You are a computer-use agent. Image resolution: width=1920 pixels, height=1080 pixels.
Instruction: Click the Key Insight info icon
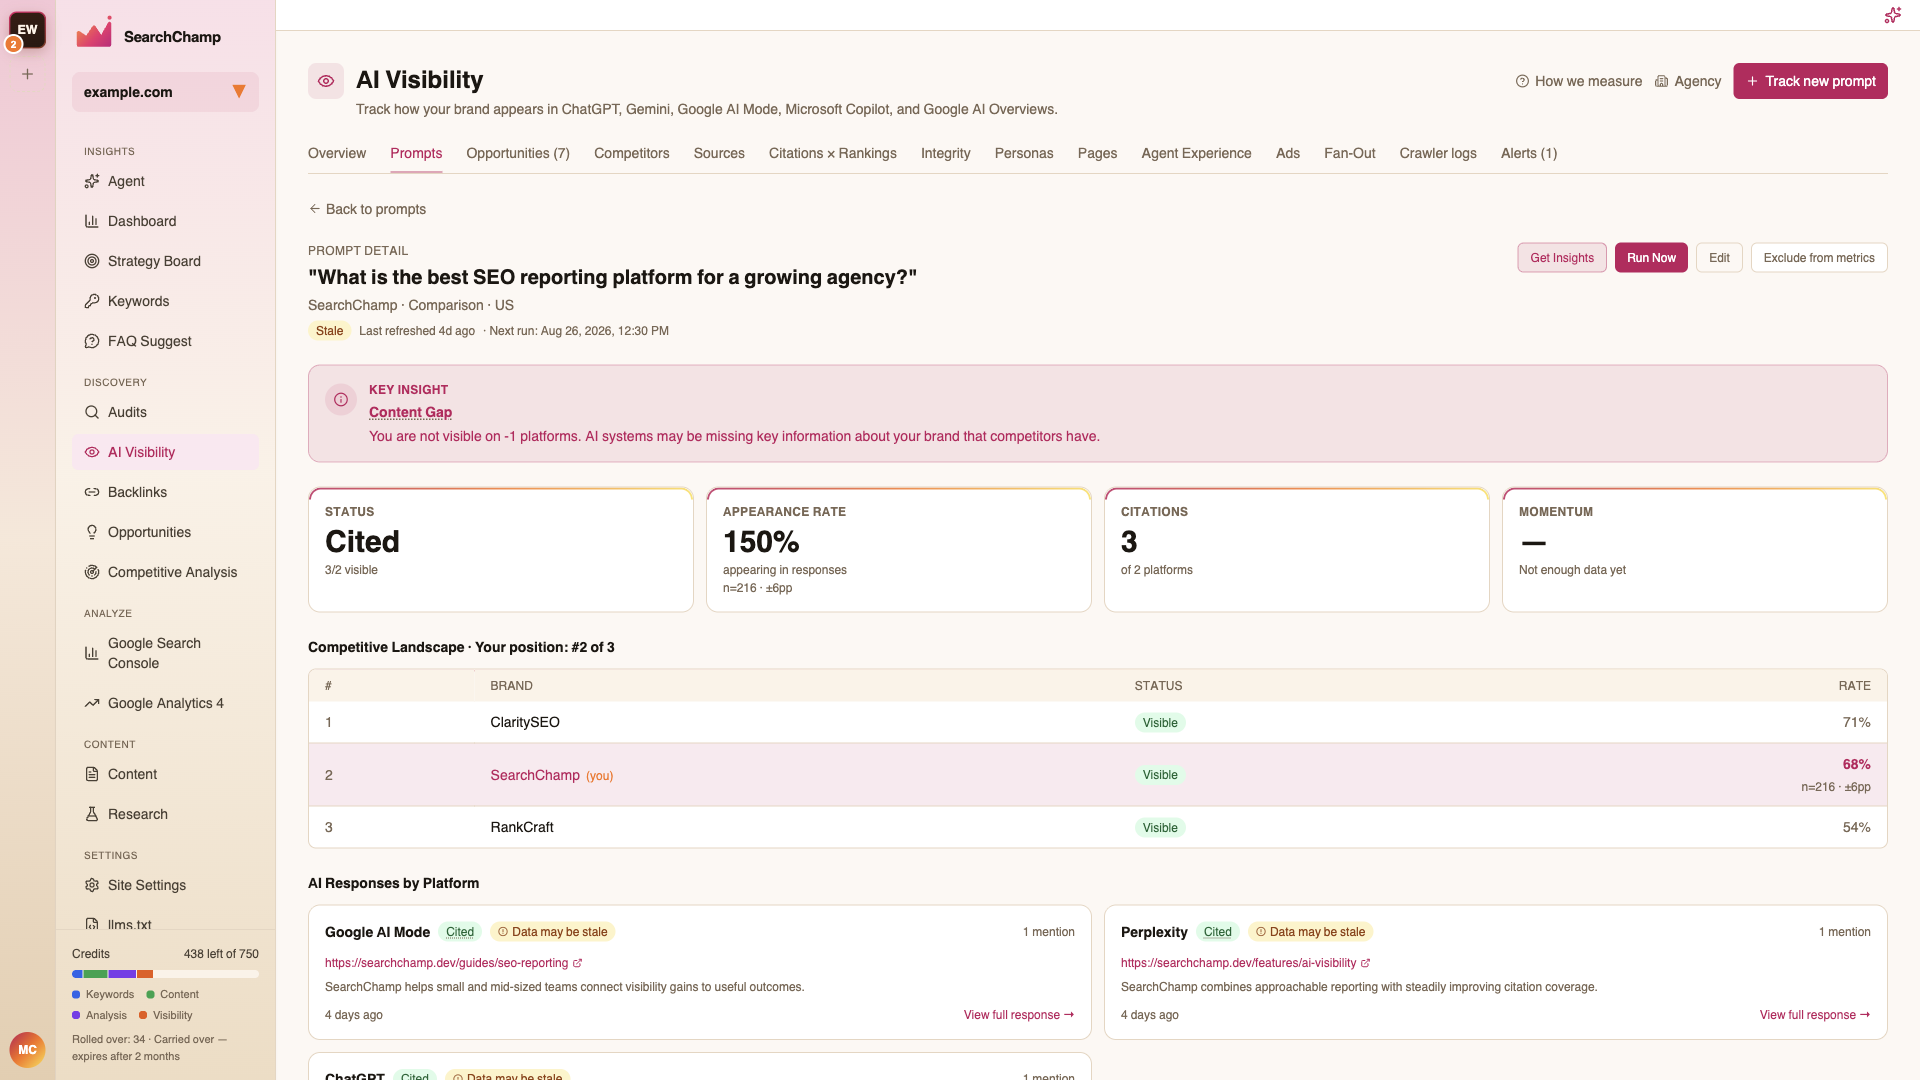click(341, 400)
